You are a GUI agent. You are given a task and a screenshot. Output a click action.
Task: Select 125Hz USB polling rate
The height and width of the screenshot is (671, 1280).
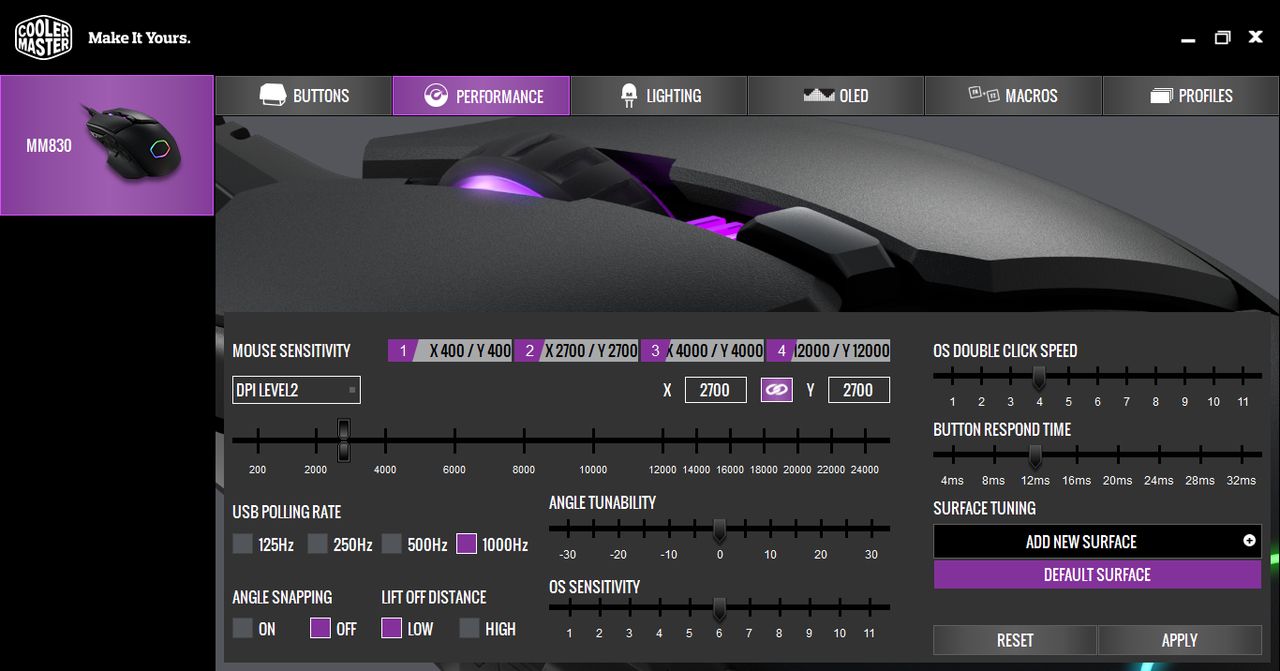pyautogui.click(x=243, y=544)
